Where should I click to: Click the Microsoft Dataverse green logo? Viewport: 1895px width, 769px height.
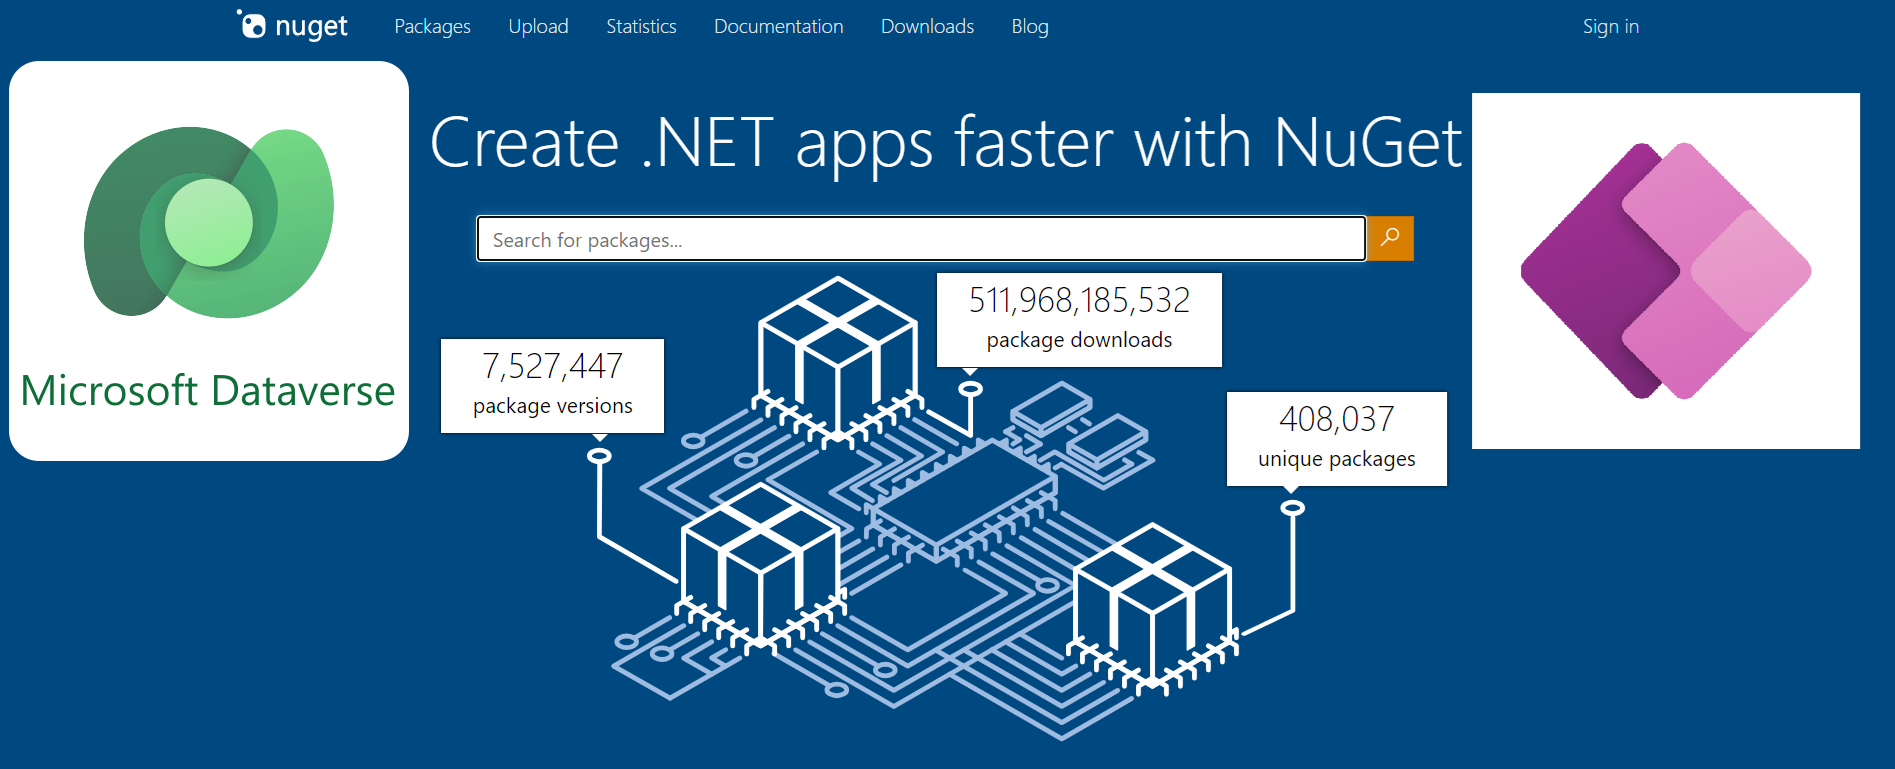coord(209,222)
